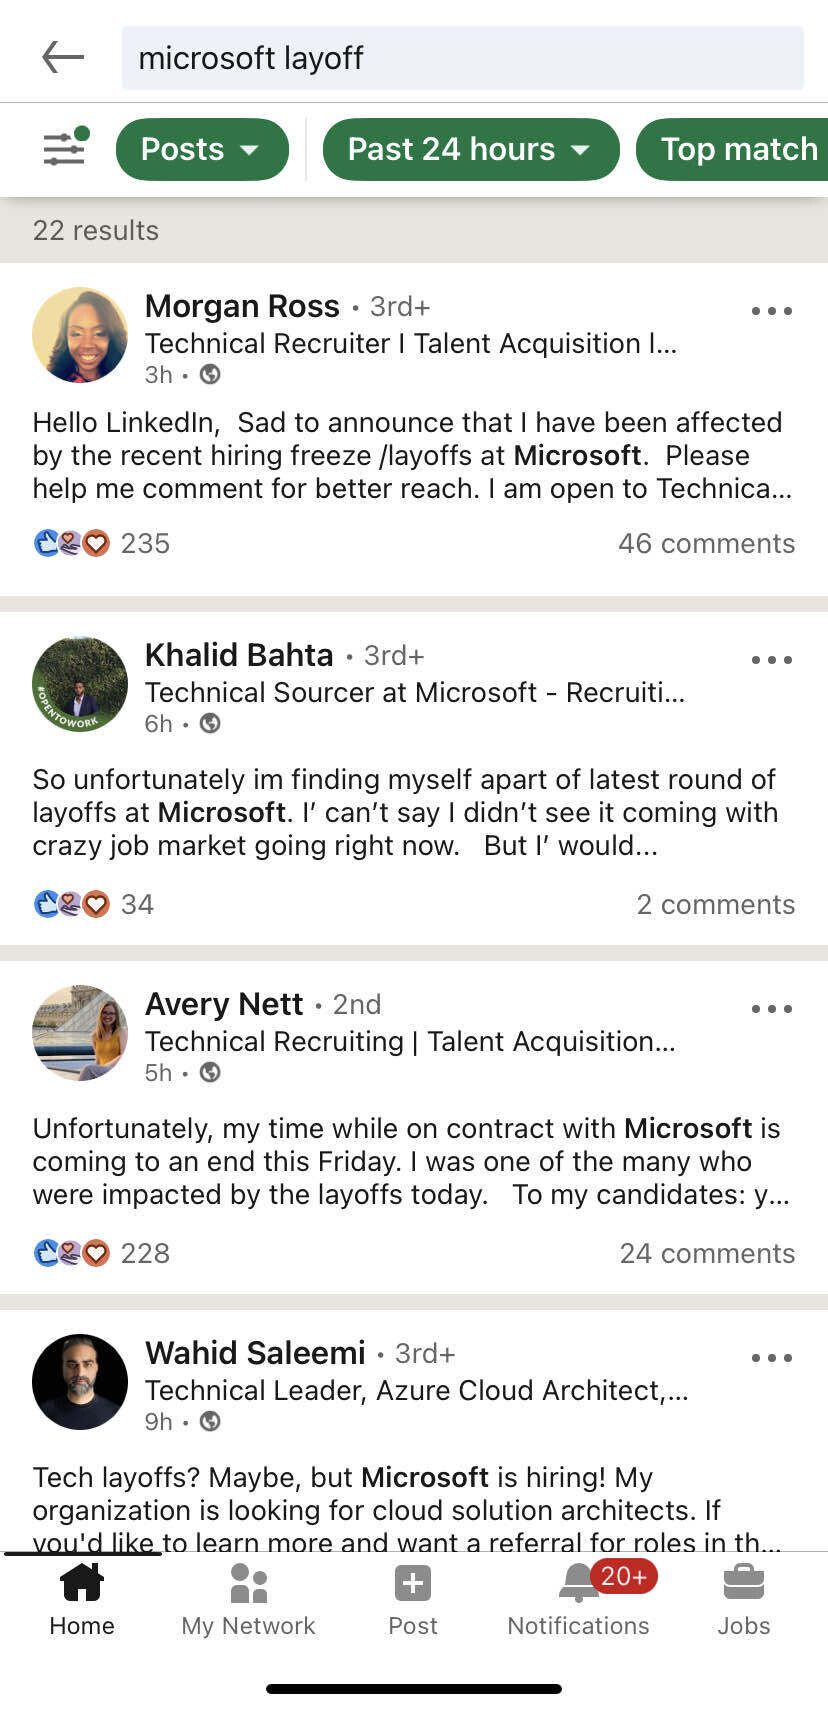Open the Past 24 hours dropdown
The image size is (828, 1710).
pos(470,148)
